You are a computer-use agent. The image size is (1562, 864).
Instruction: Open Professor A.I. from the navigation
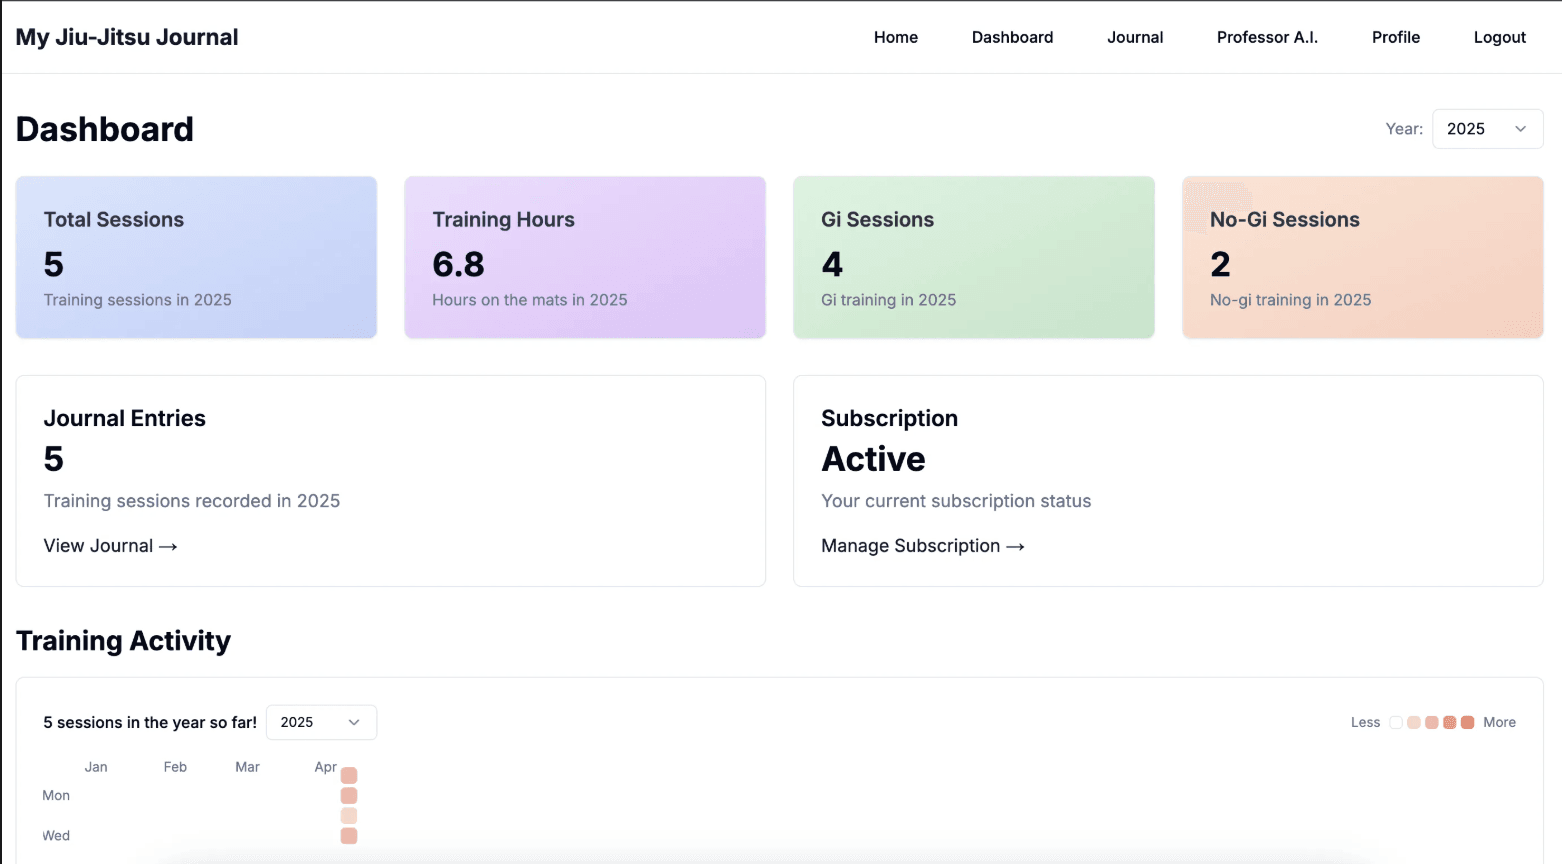pos(1267,37)
